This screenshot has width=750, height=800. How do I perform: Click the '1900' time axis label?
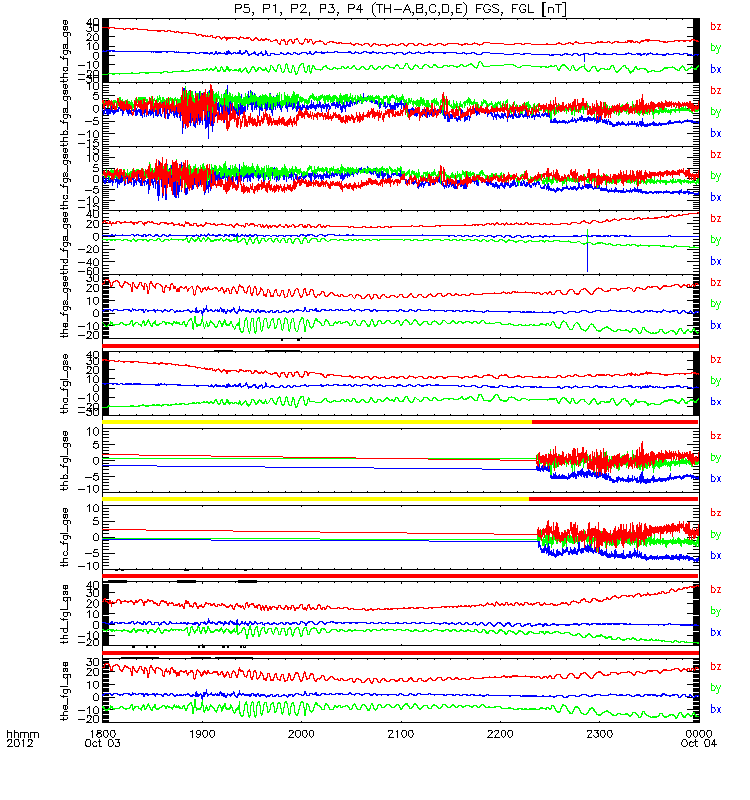pyautogui.click(x=202, y=734)
